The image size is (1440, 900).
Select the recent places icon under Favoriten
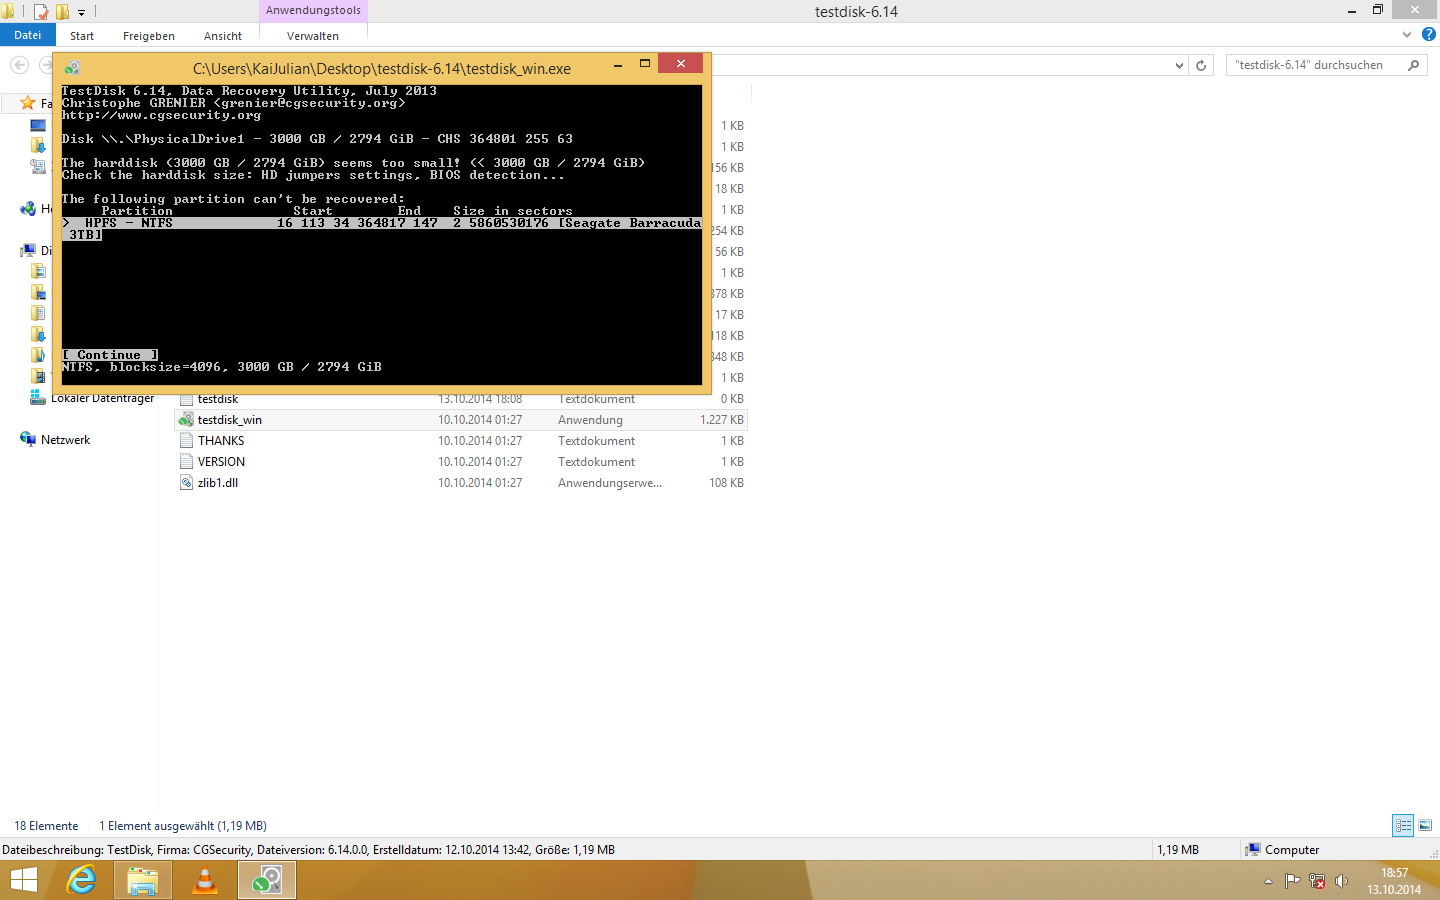(38, 167)
